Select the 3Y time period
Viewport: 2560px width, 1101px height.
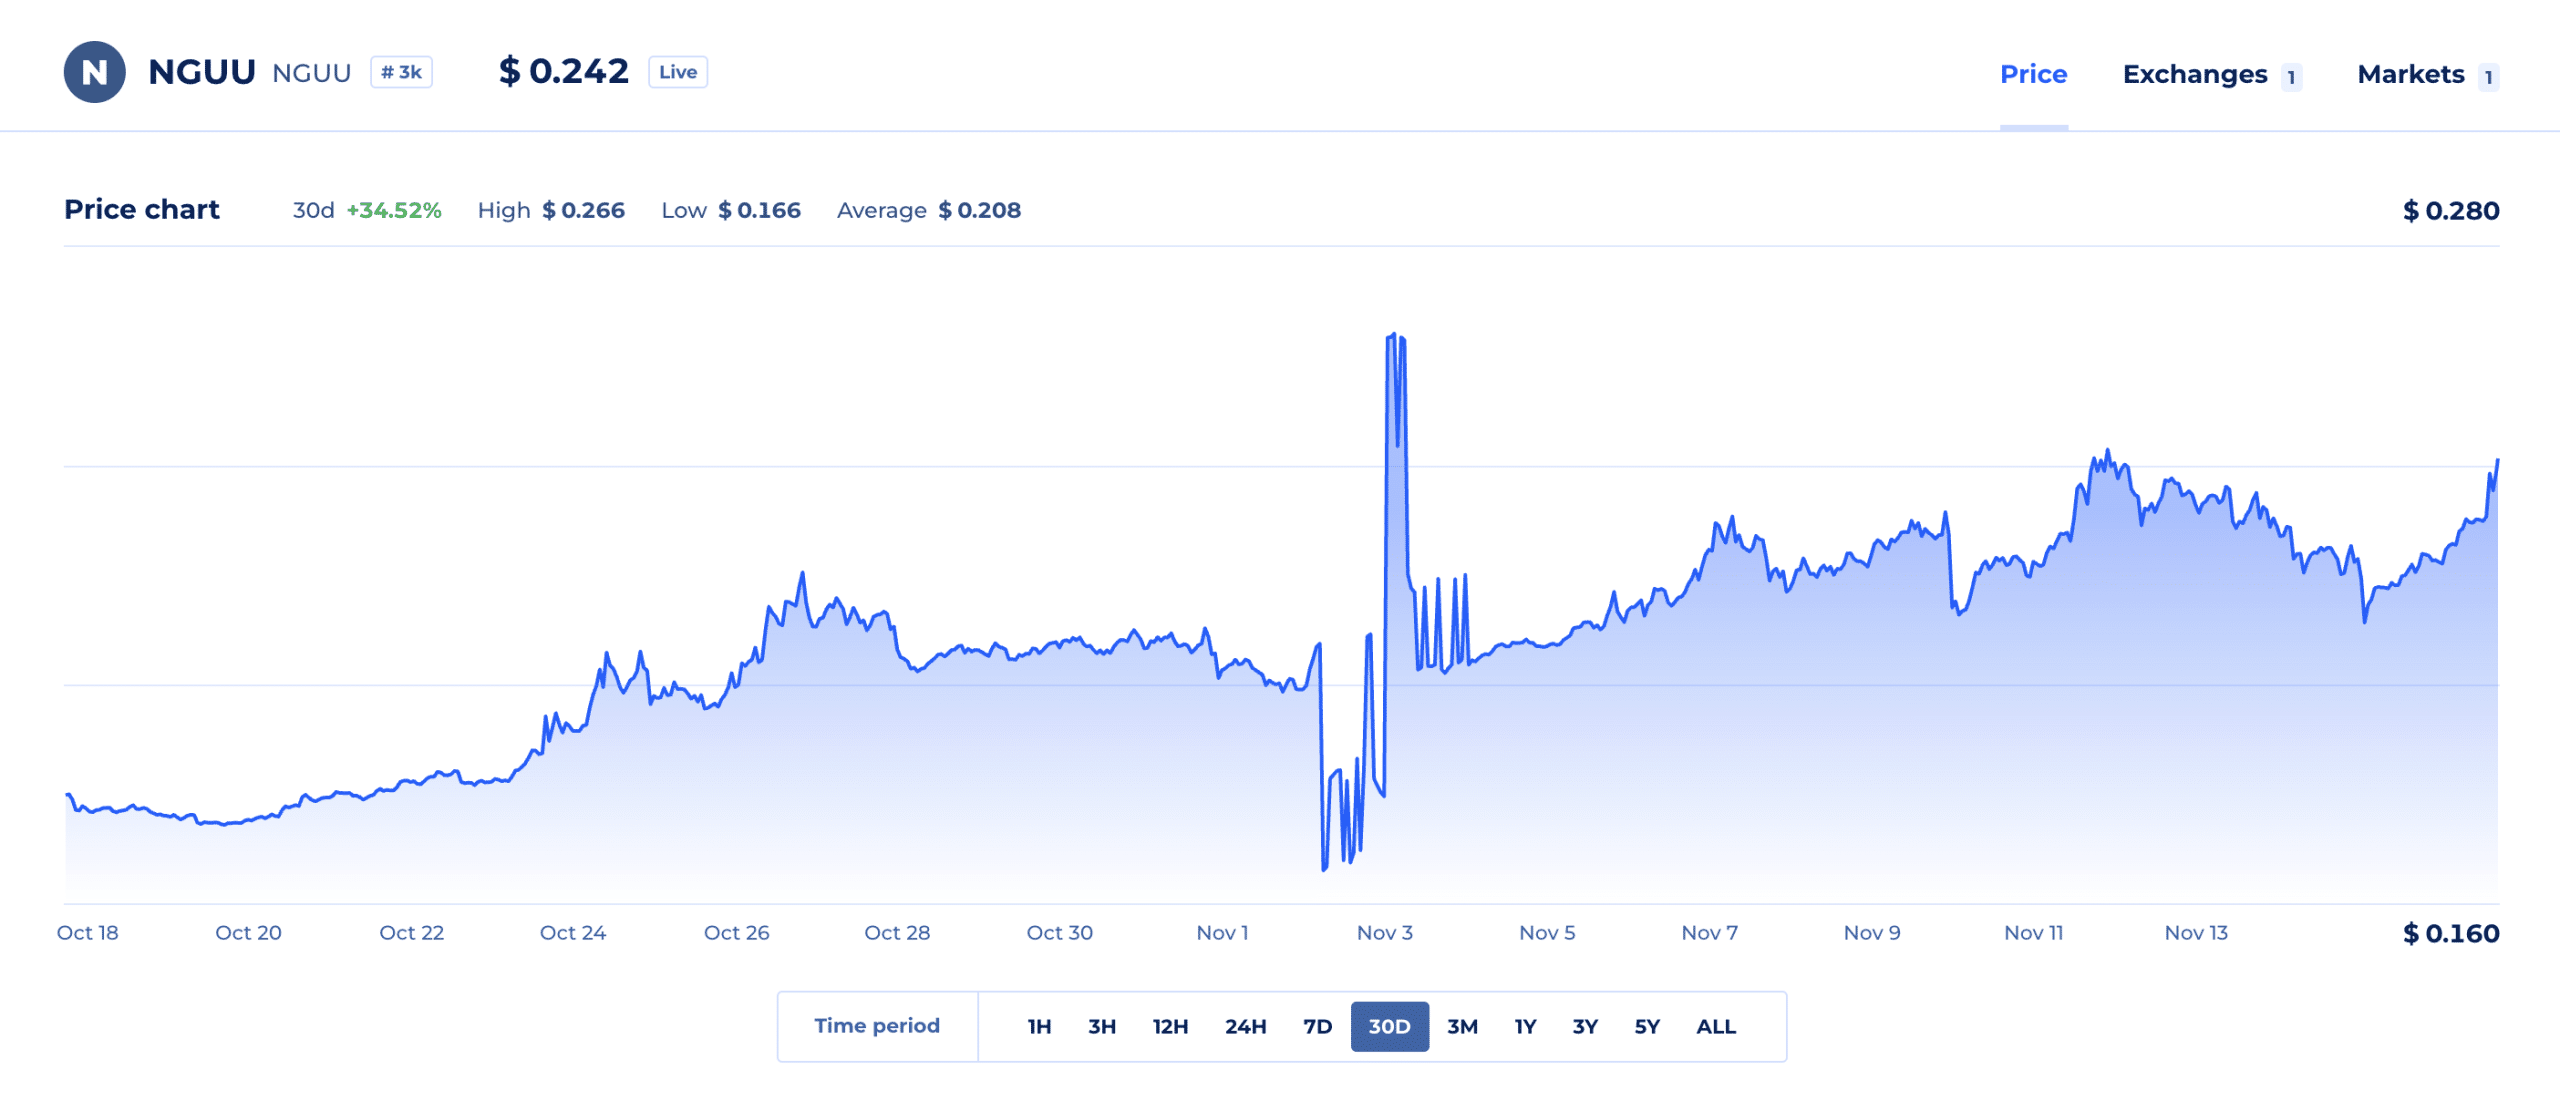click(x=1585, y=1026)
